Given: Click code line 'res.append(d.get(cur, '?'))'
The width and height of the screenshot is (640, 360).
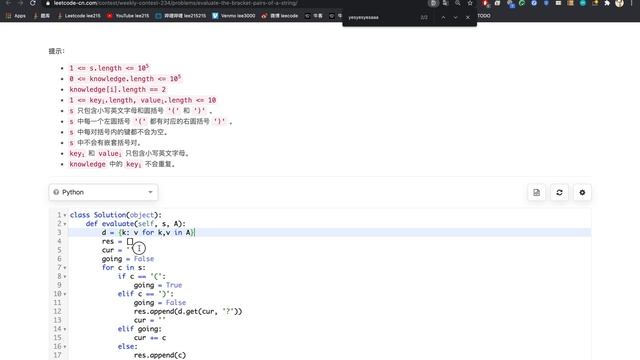Looking at the screenshot, I should click(188, 311).
